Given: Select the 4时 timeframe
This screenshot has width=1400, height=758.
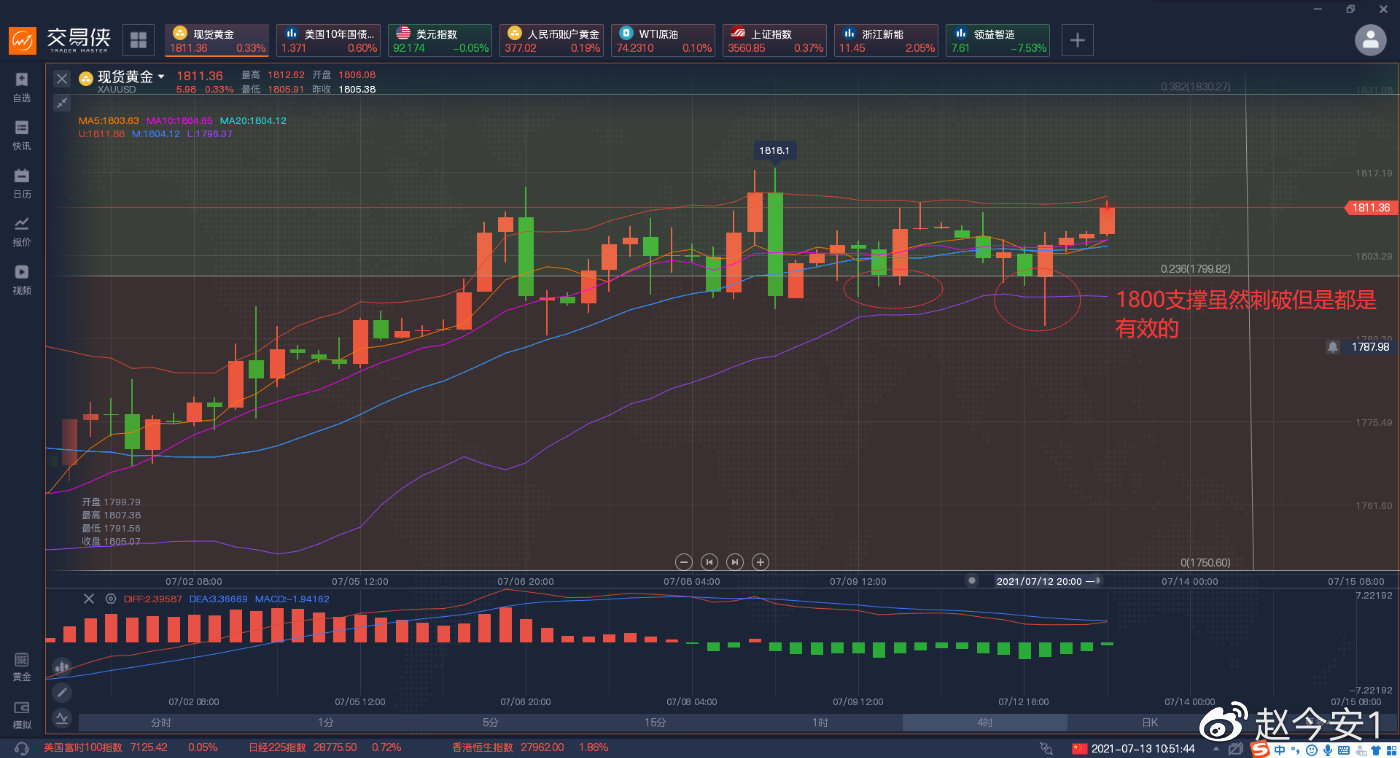Looking at the screenshot, I should pyautogui.click(x=985, y=723).
